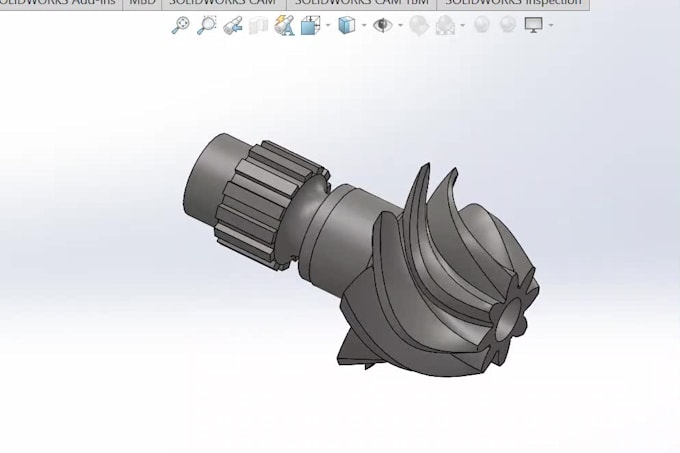Switch to the MBD tab
Viewport: 680px width, 453px height.
click(x=142, y=3)
